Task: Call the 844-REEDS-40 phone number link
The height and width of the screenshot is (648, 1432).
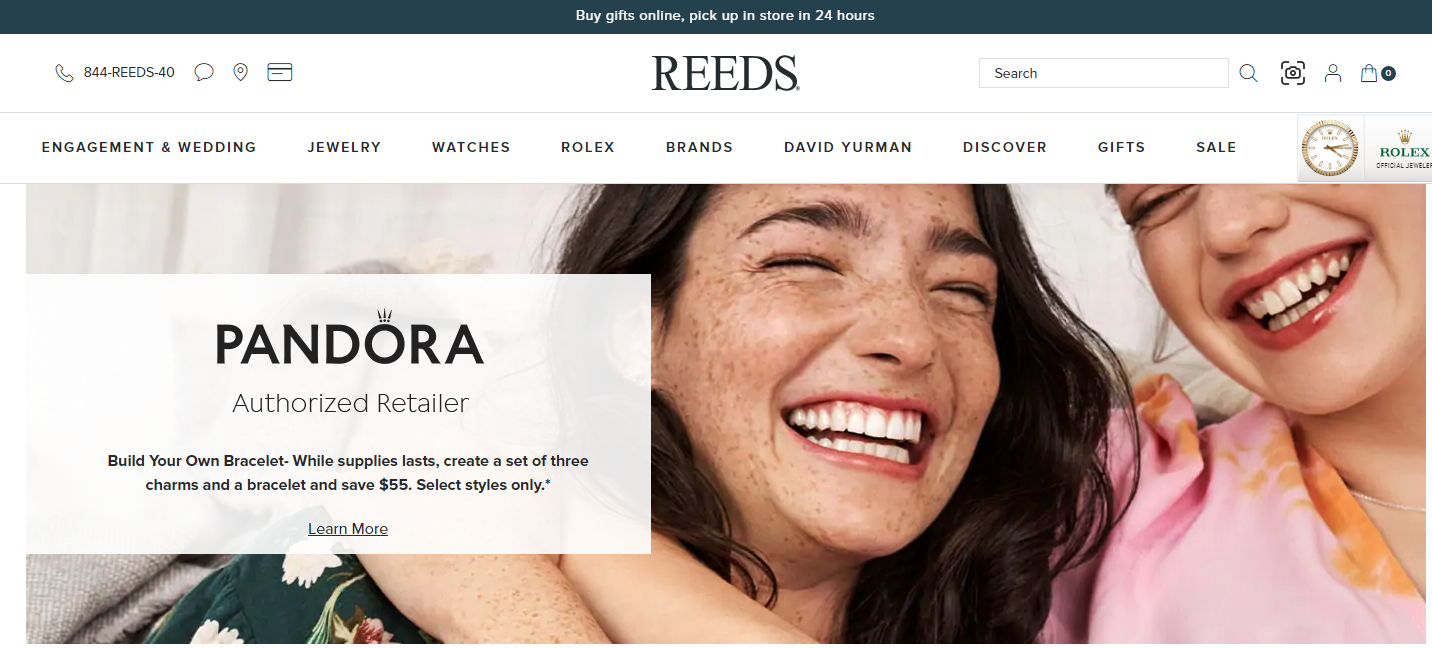Action: click(x=129, y=73)
